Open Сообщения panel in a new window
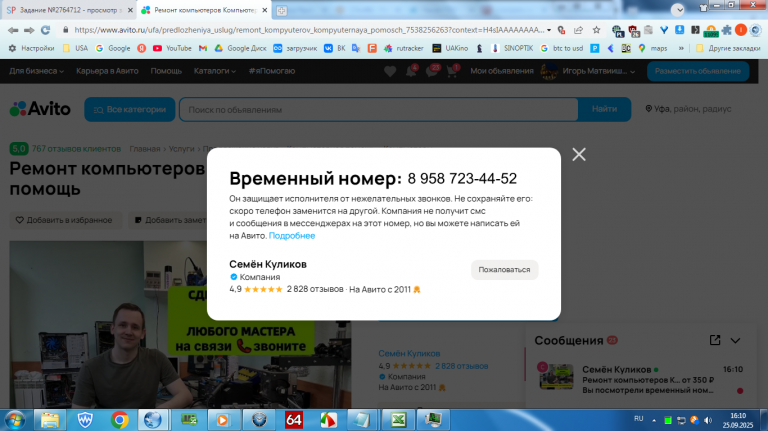This screenshot has height=431, width=768. [x=715, y=340]
